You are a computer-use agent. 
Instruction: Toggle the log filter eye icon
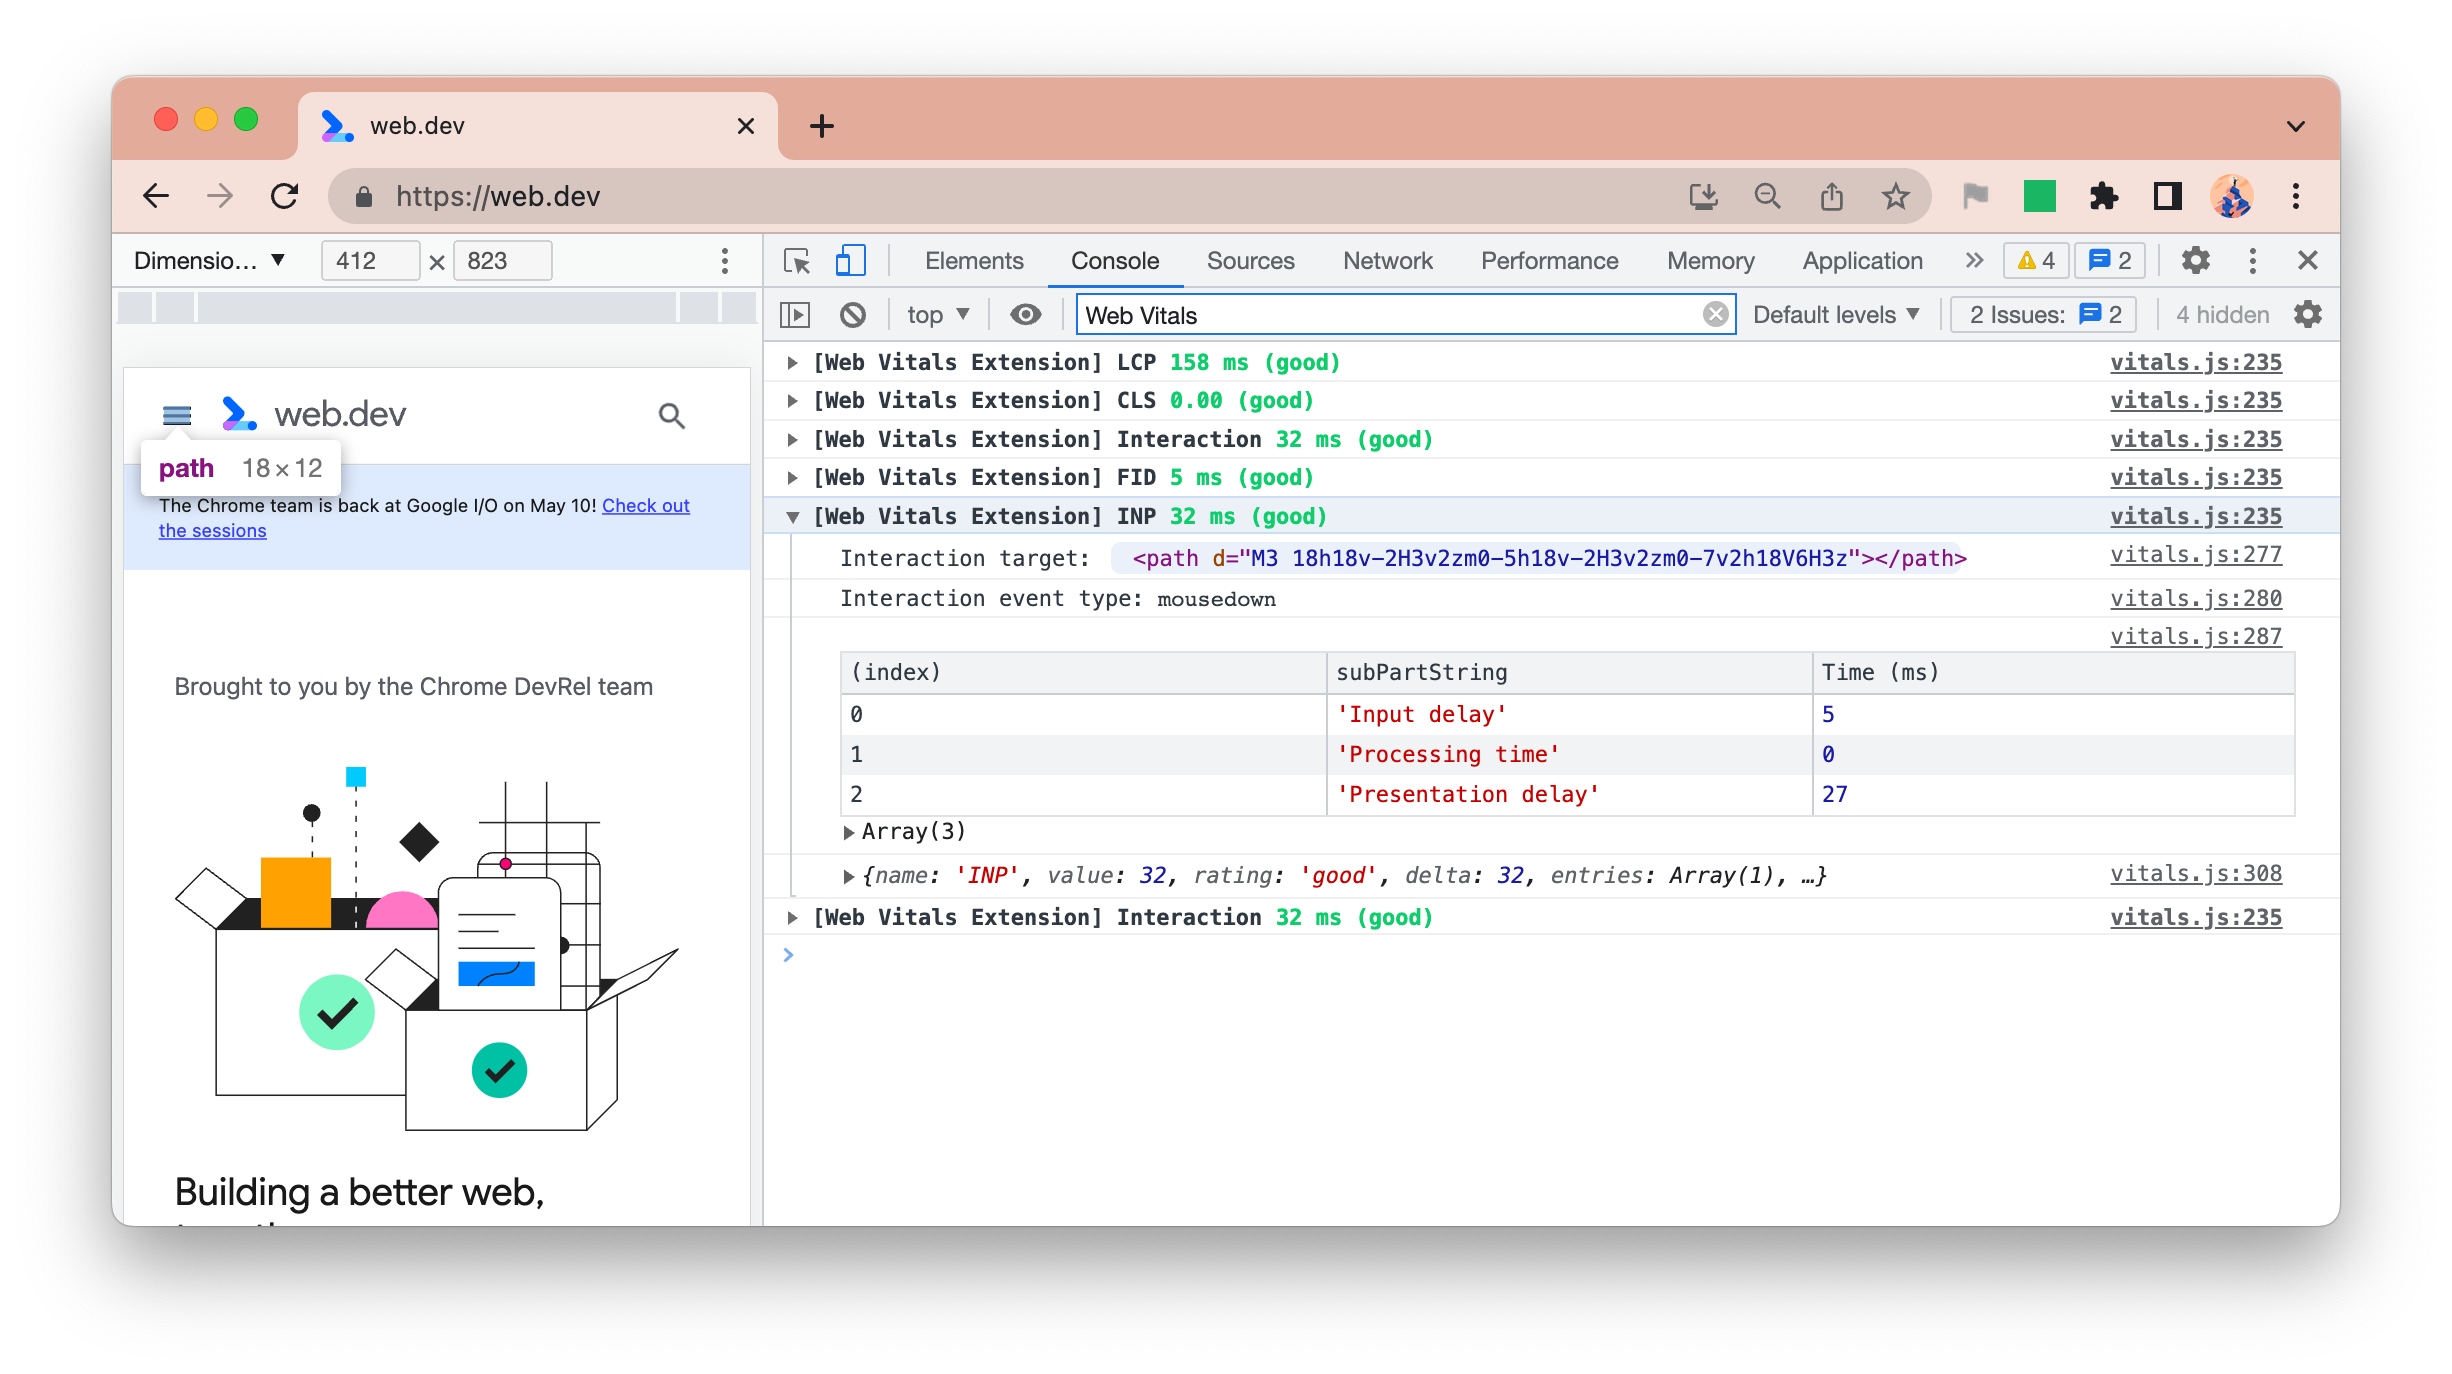click(x=1024, y=313)
